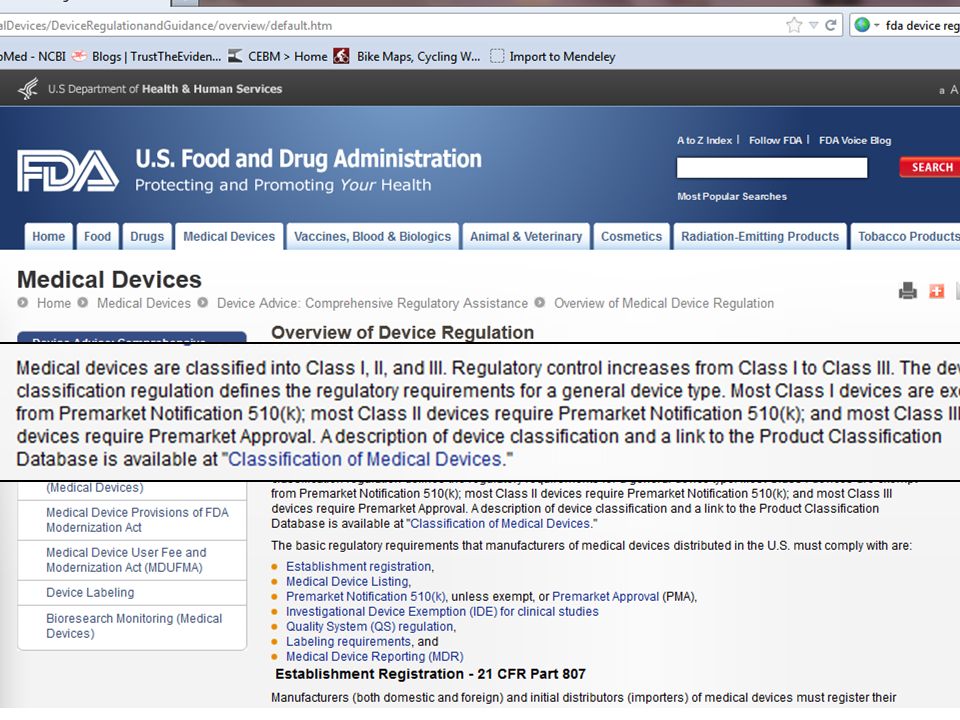Click the HHS eagle logo icon
Viewport: 960px width, 720px height.
tap(28, 89)
